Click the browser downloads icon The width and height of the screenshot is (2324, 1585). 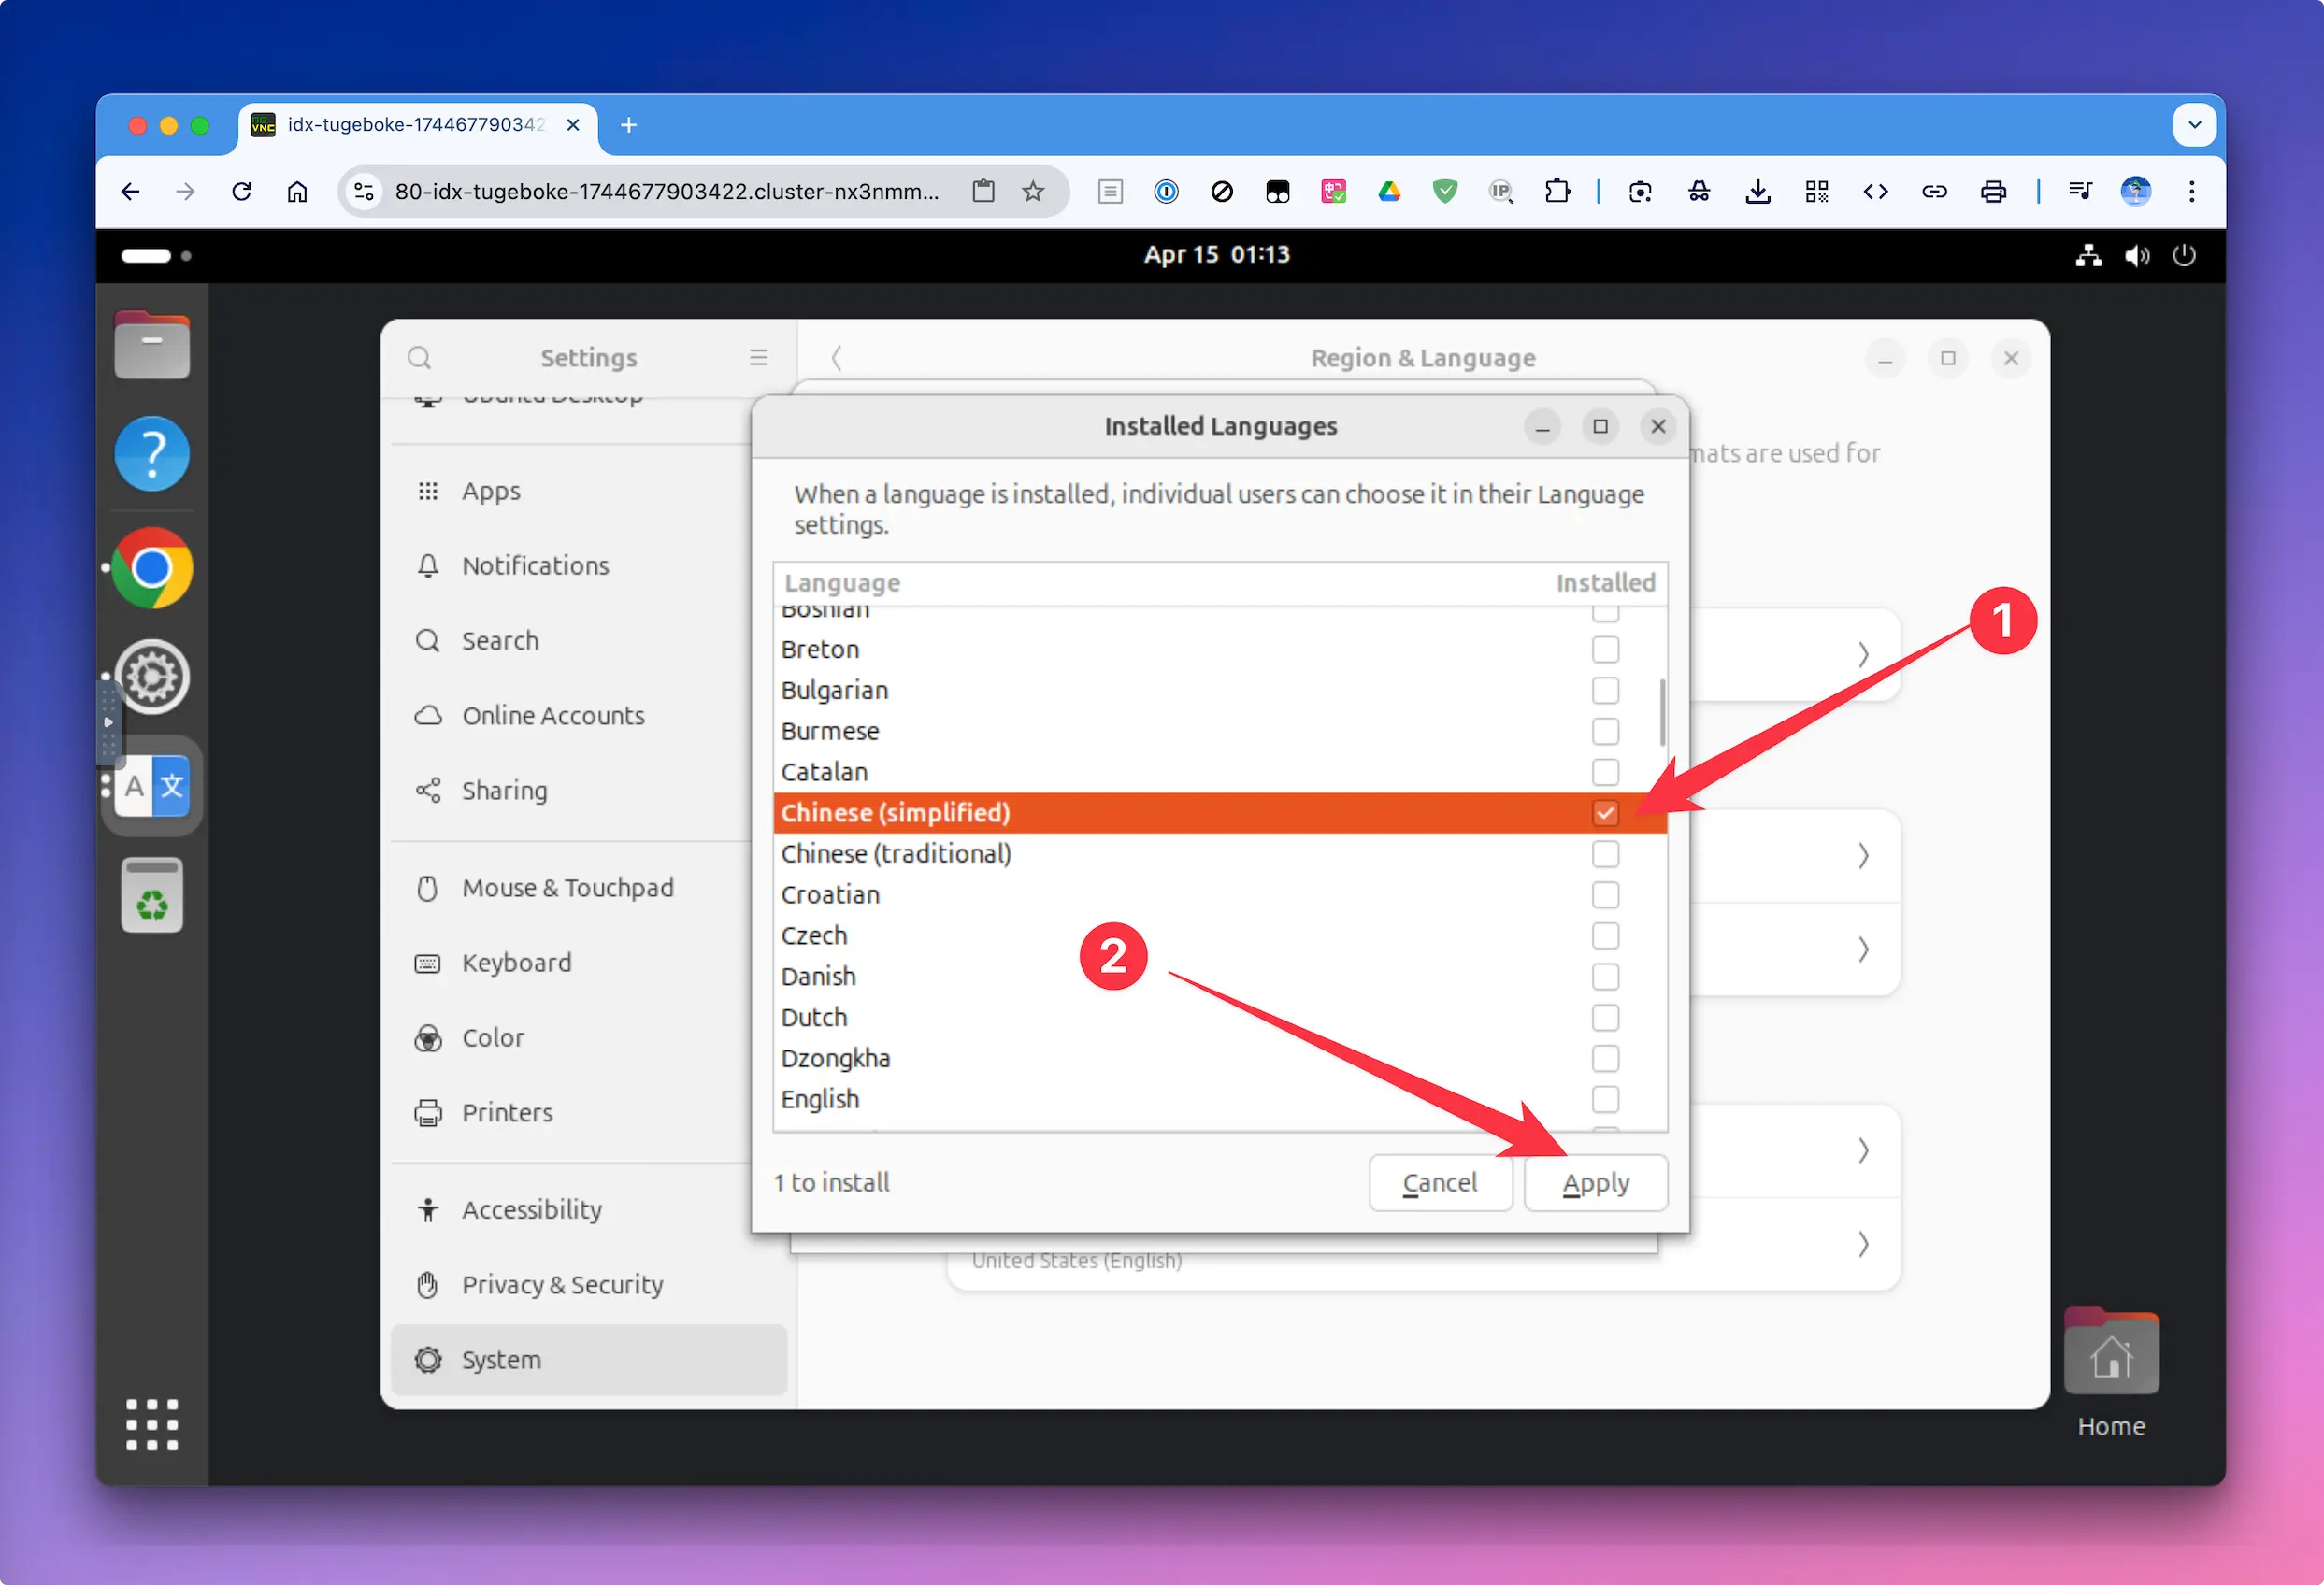[1758, 191]
